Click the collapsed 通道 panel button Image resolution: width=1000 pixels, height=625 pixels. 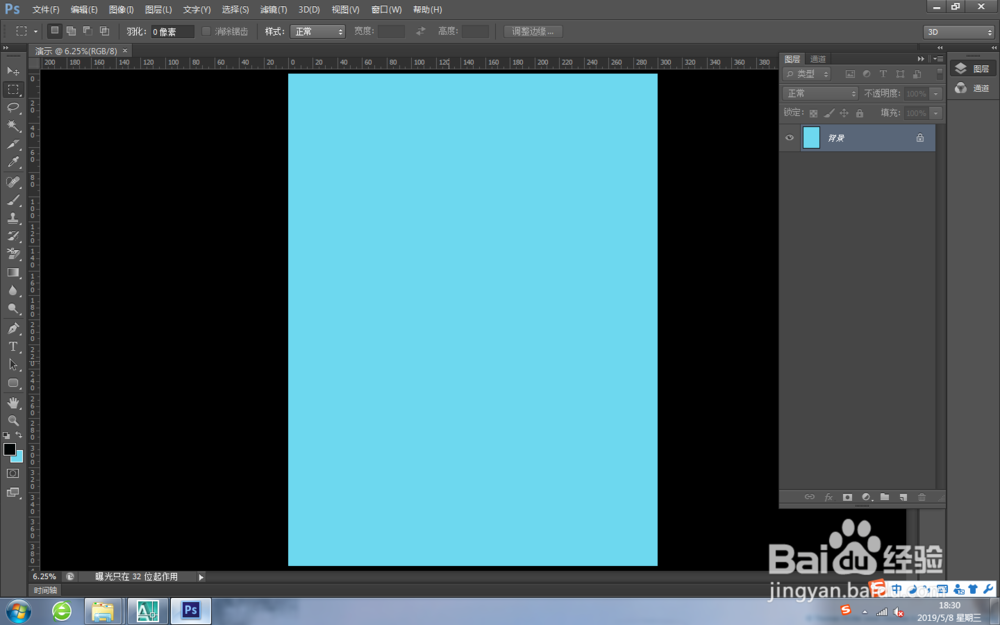pos(973,88)
